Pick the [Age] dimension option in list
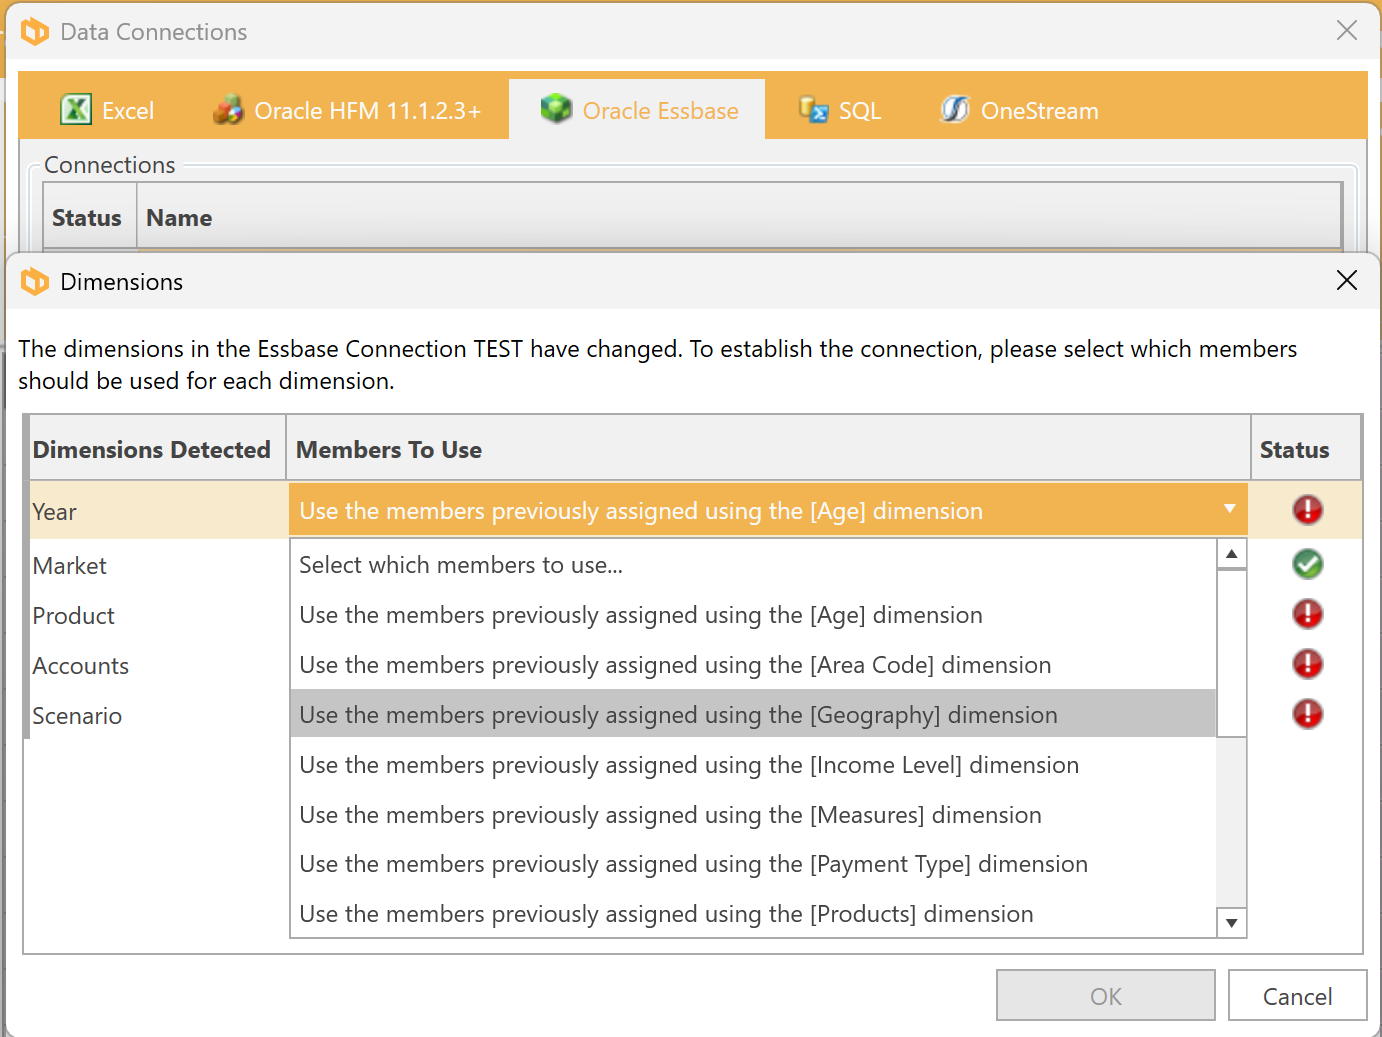Viewport: 1382px width, 1037px height. (x=753, y=615)
